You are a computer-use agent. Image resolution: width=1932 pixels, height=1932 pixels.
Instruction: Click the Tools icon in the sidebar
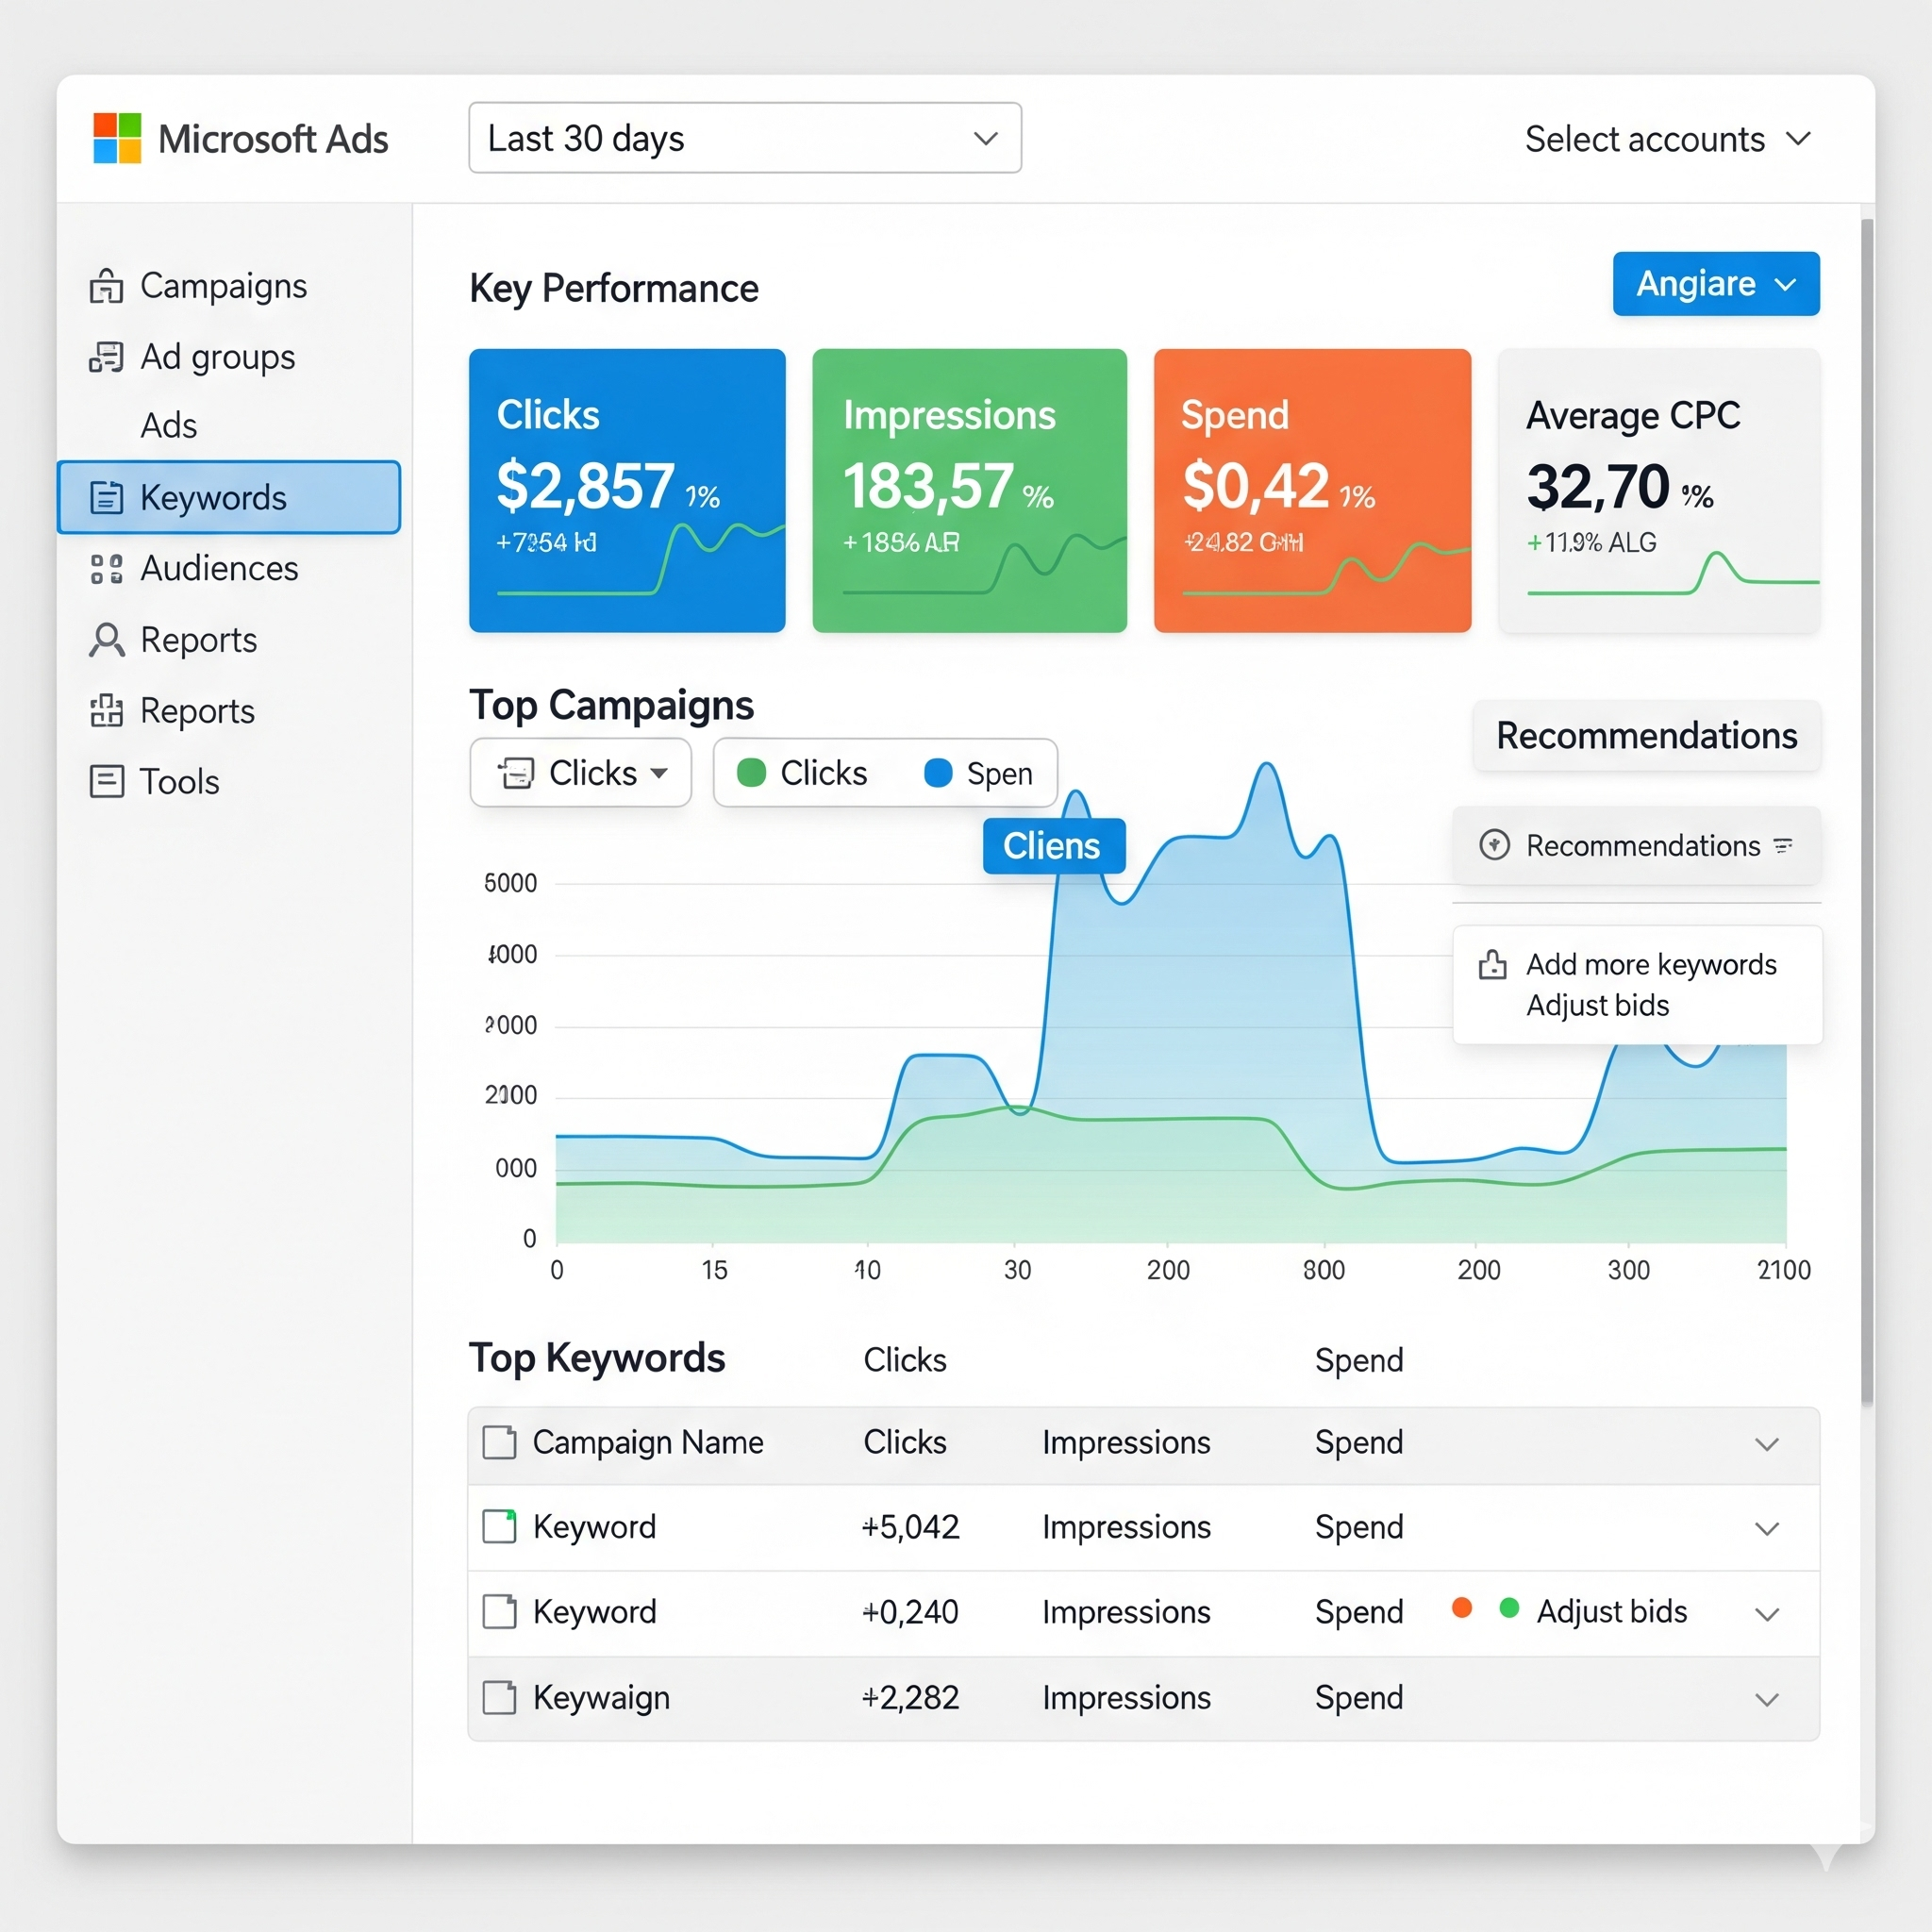pyautogui.click(x=106, y=781)
